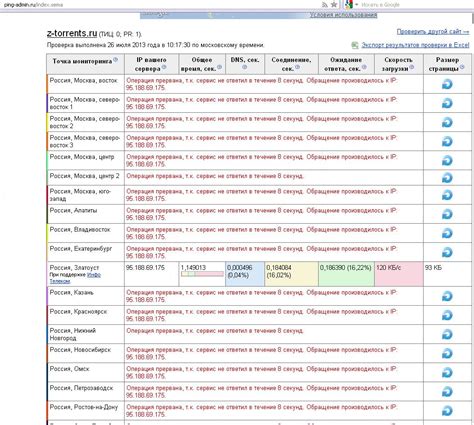Click the bookmark star in address bar
The height and width of the screenshot is (425, 474).
click(334, 5)
